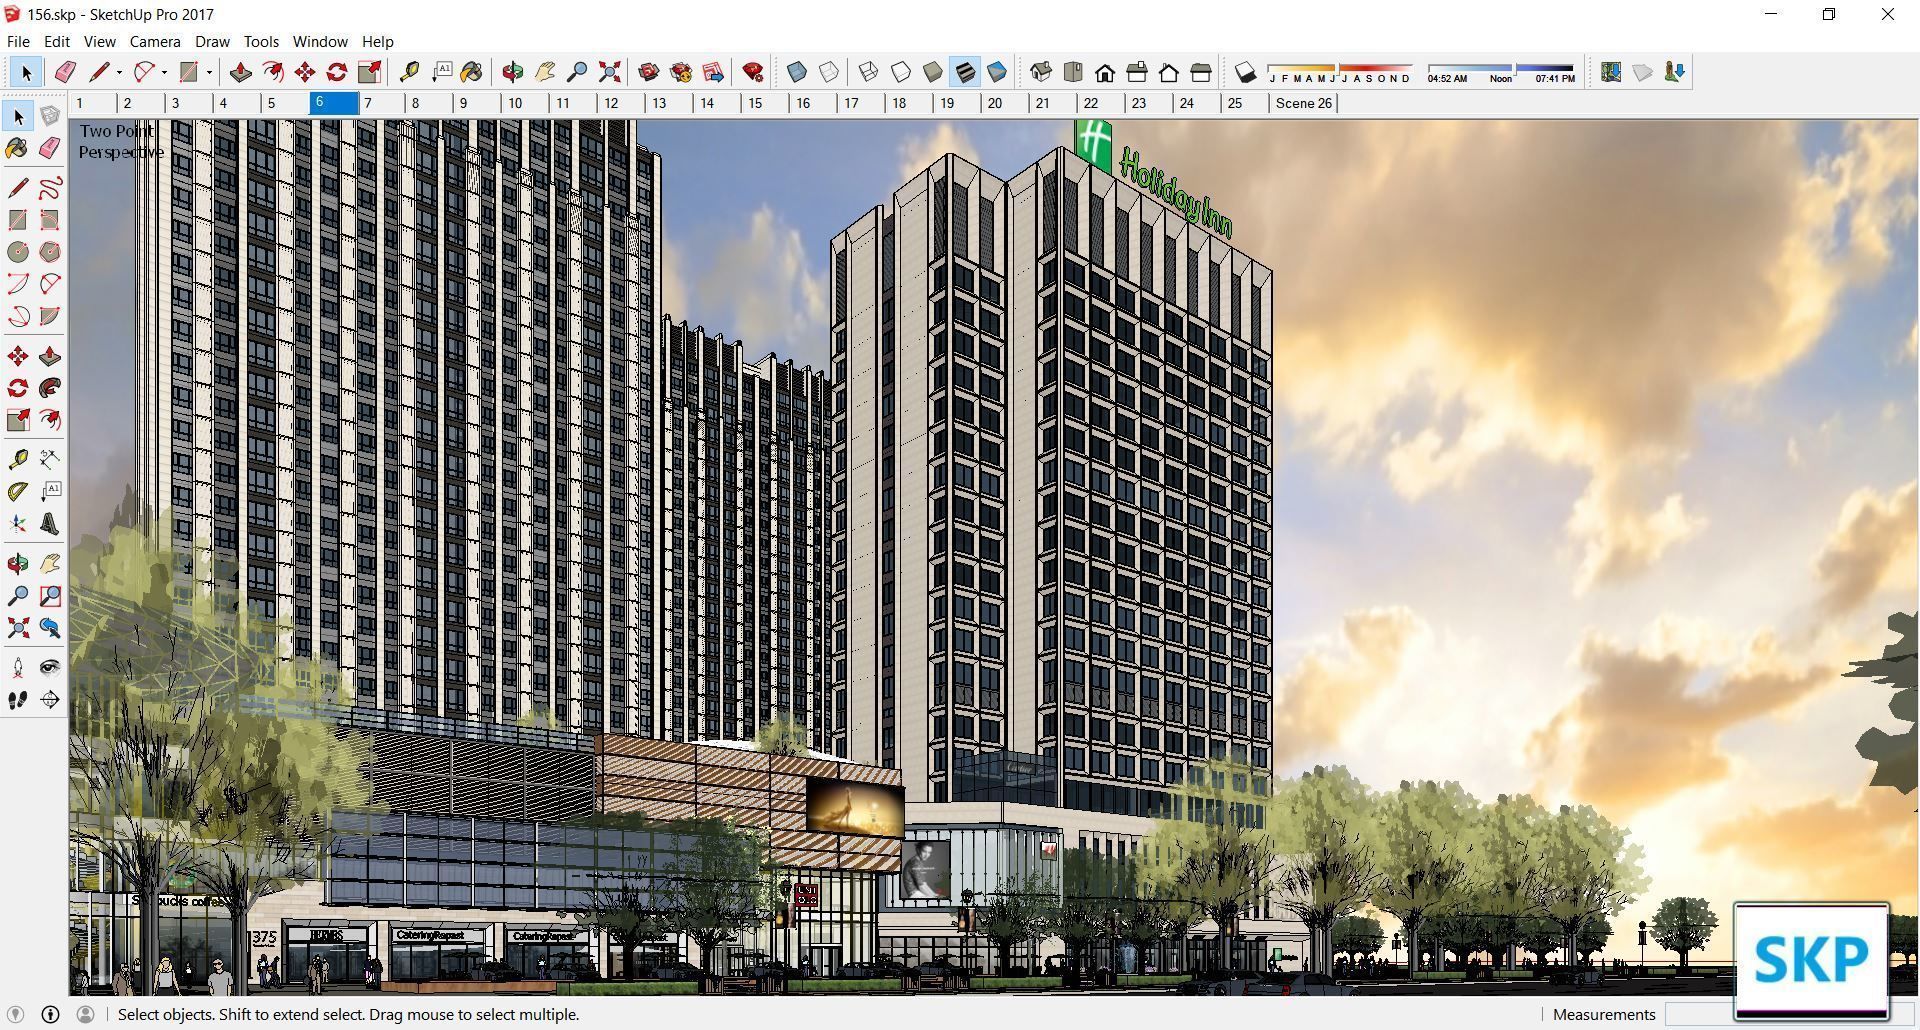1920x1030 pixels.
Task: Enable Shaded With Textures style
Action: pyautogui.click(x=965, y=72)
